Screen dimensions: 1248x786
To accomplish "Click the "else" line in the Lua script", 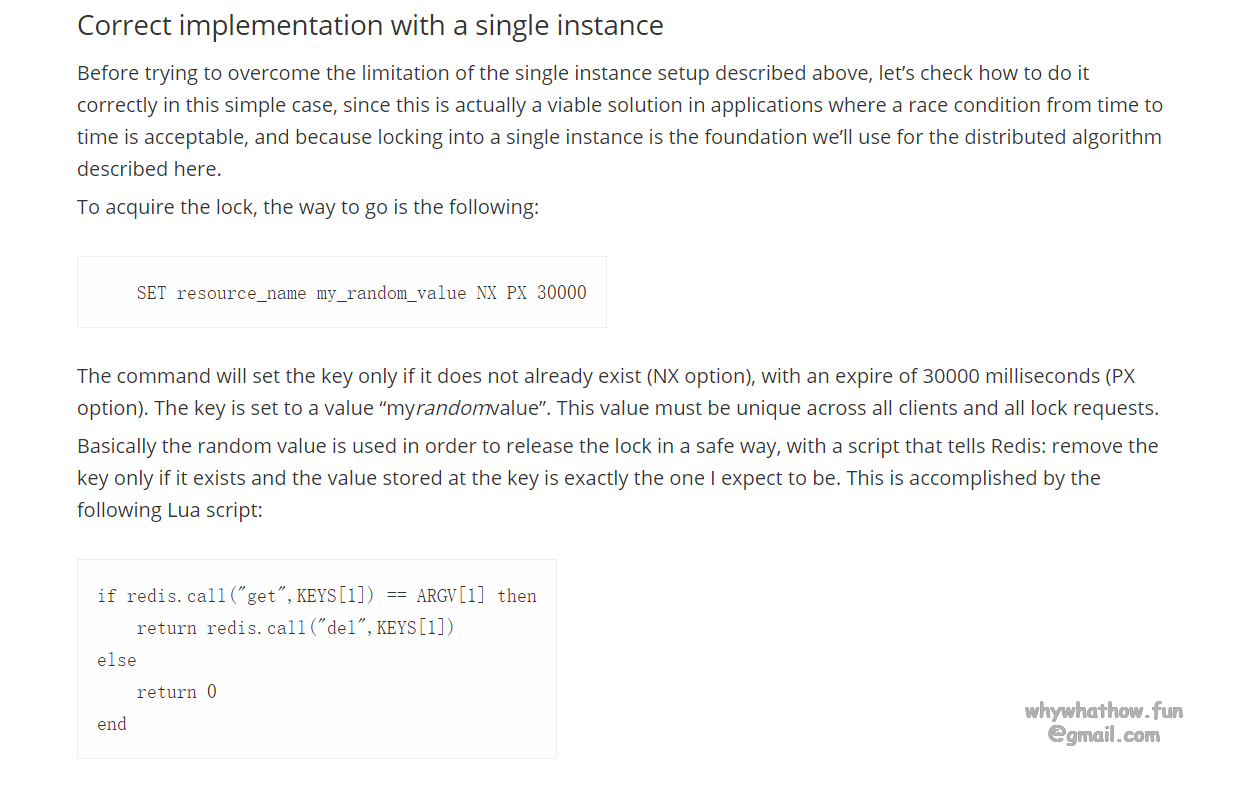I will (x=117, y=660).
